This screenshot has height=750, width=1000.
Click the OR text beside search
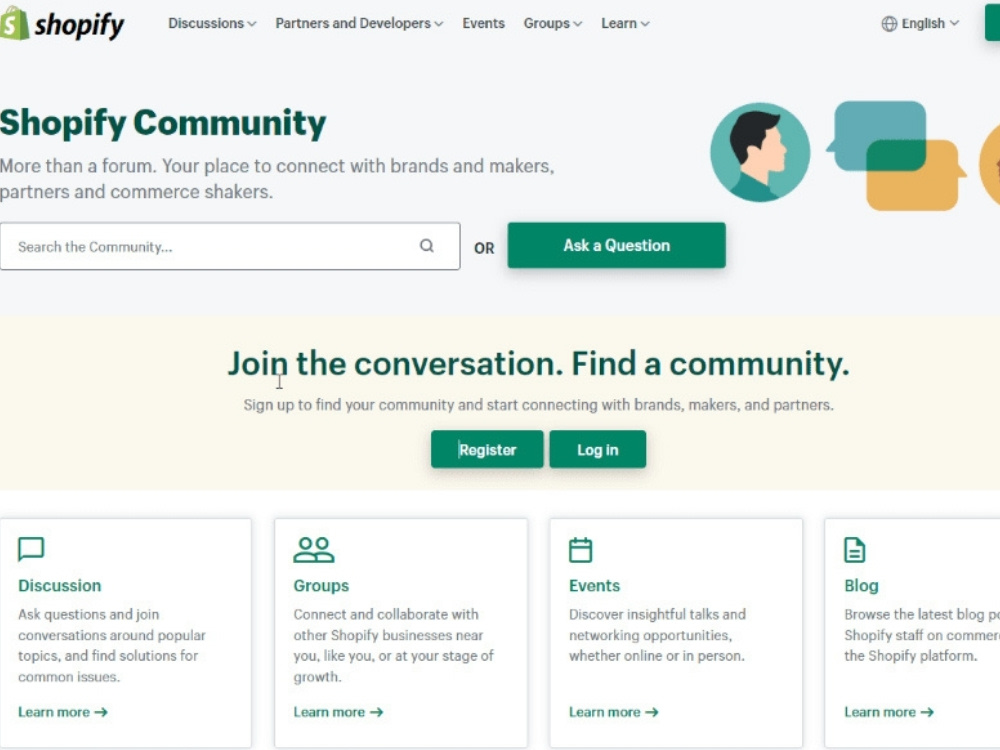[484, 248]
